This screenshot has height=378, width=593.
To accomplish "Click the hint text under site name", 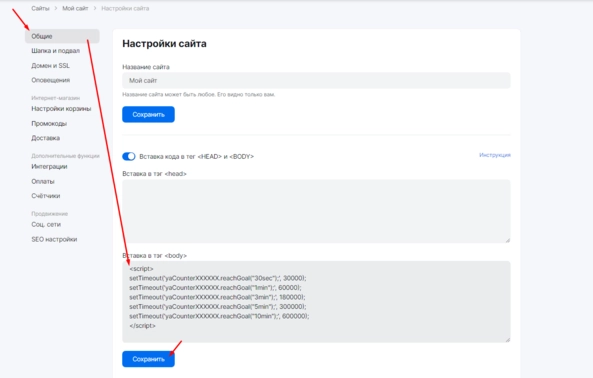I will (x=199, y=94).
